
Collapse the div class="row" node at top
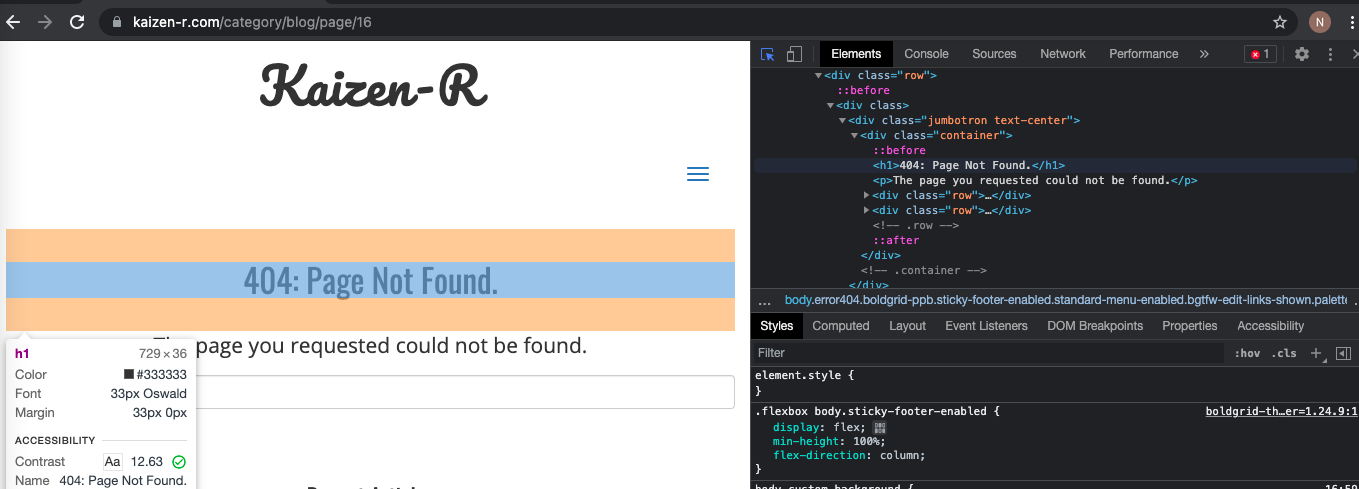click(x=818, y=75)
